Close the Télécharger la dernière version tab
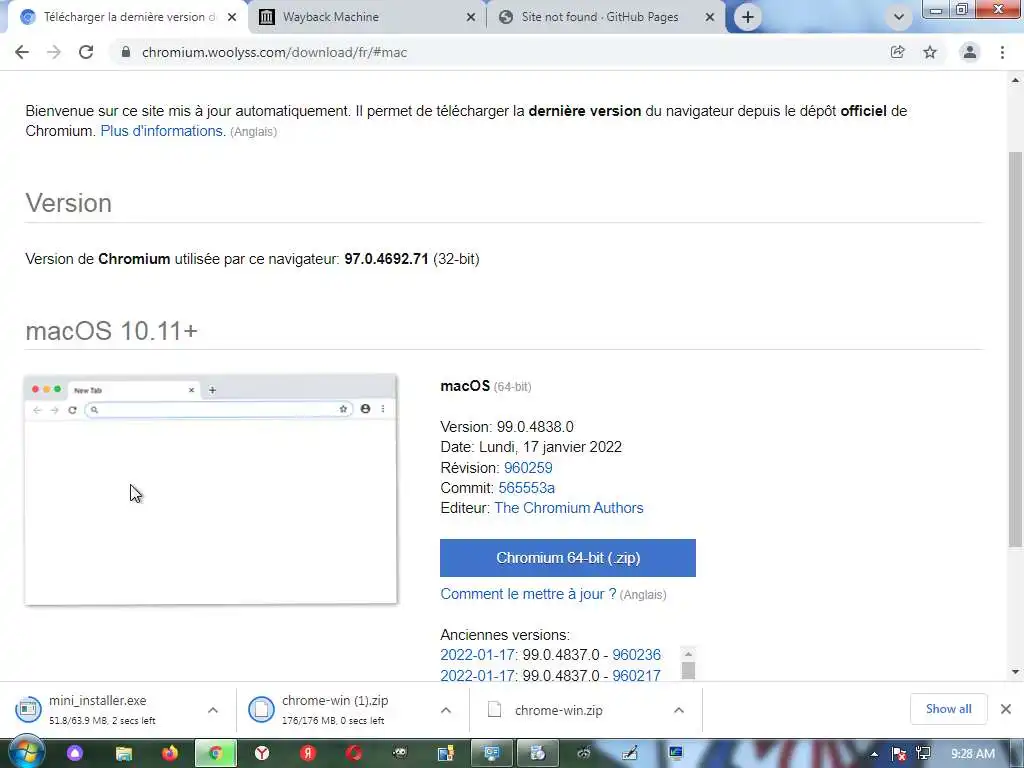The height and width of the screenshot is (768, 1024). [x=232, y=17]
